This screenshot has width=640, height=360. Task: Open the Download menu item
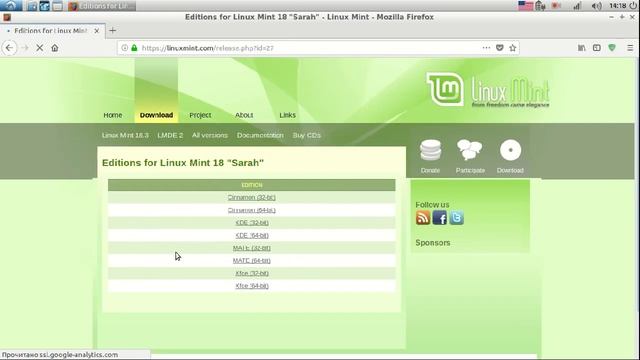click(156, 115)
